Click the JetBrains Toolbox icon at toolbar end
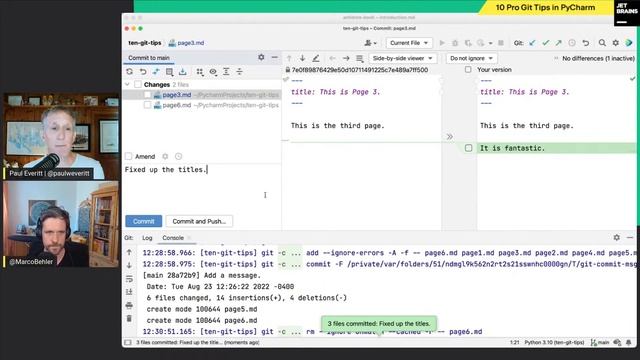This screenshot has height=360, width=640. tap(629, 43)
